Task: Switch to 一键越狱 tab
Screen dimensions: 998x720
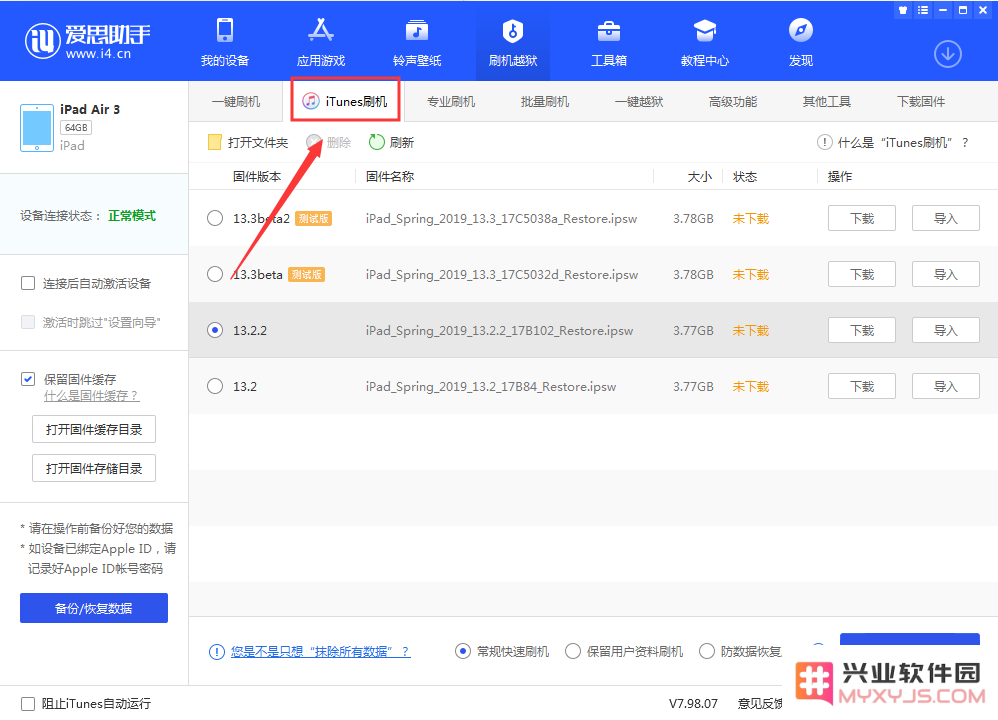Action: [639, 102]
